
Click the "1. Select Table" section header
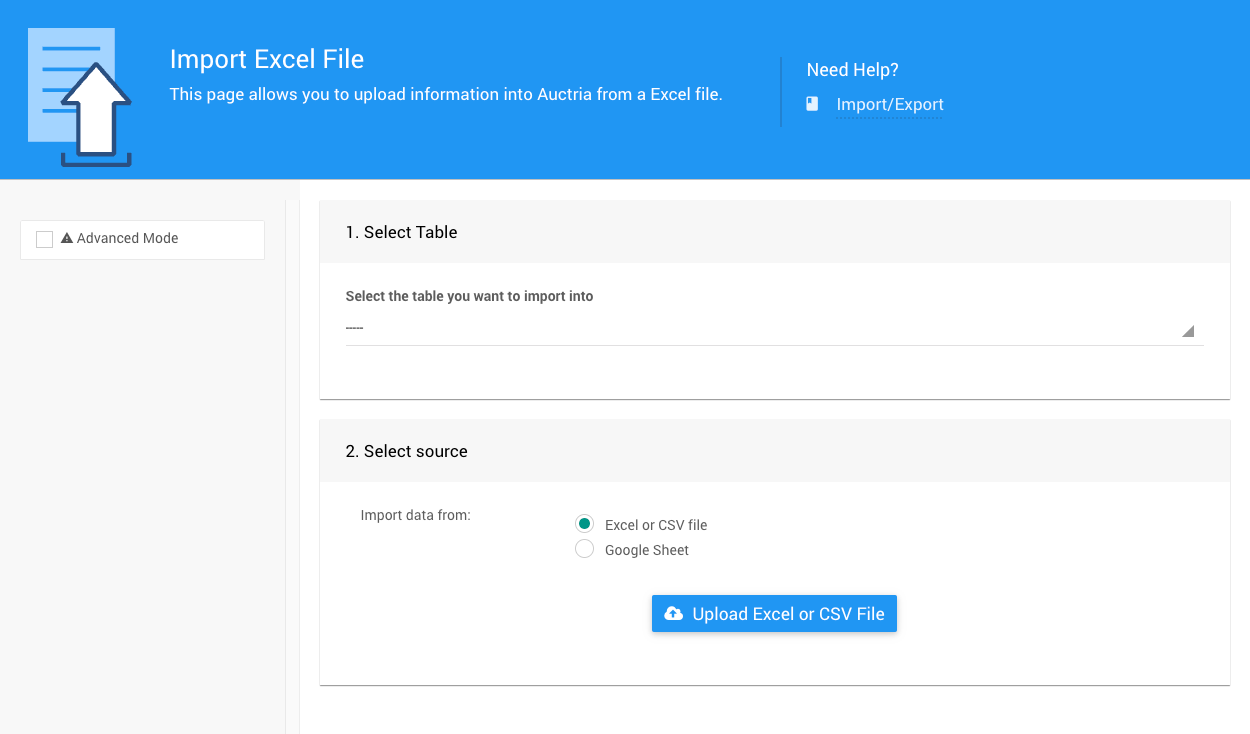coord(401,232)
